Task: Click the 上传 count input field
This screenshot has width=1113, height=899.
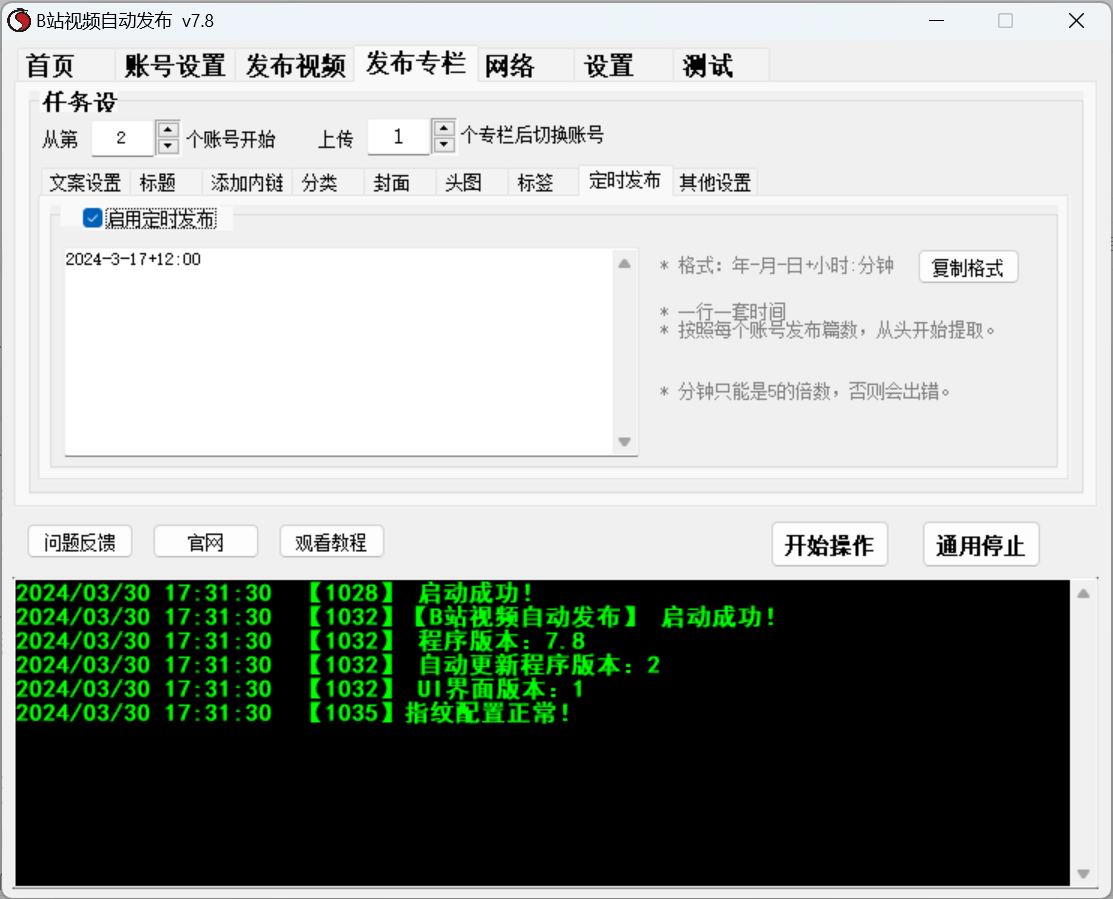Action: (x=398, y=136)
